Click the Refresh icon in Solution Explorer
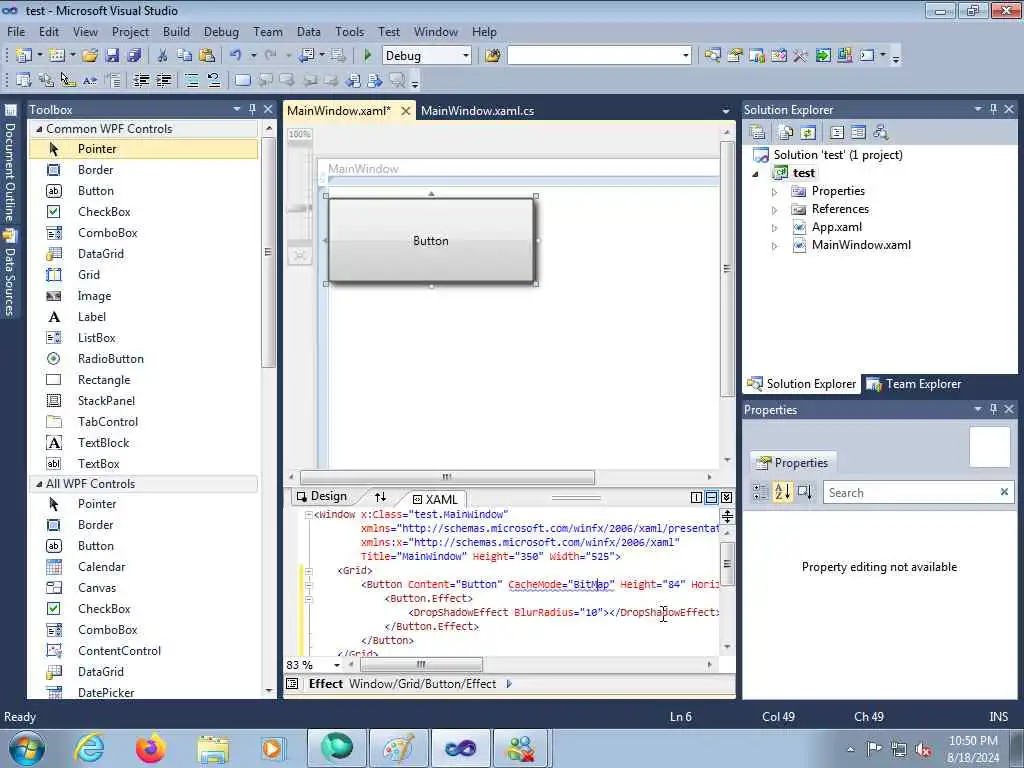This screenshot has width=1024, height=768. point(808,133)
